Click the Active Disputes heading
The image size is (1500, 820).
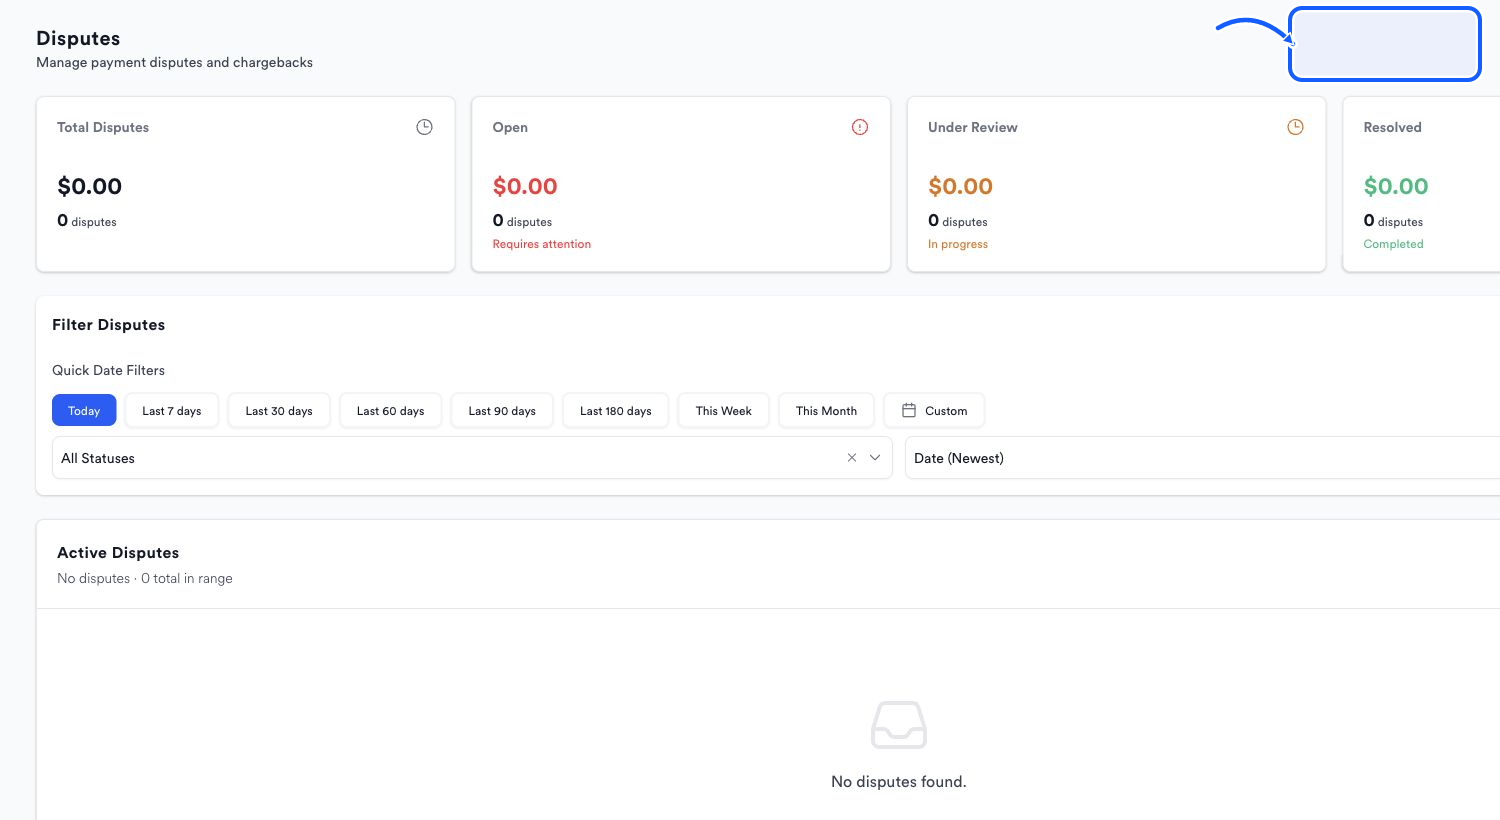[118, 553]
